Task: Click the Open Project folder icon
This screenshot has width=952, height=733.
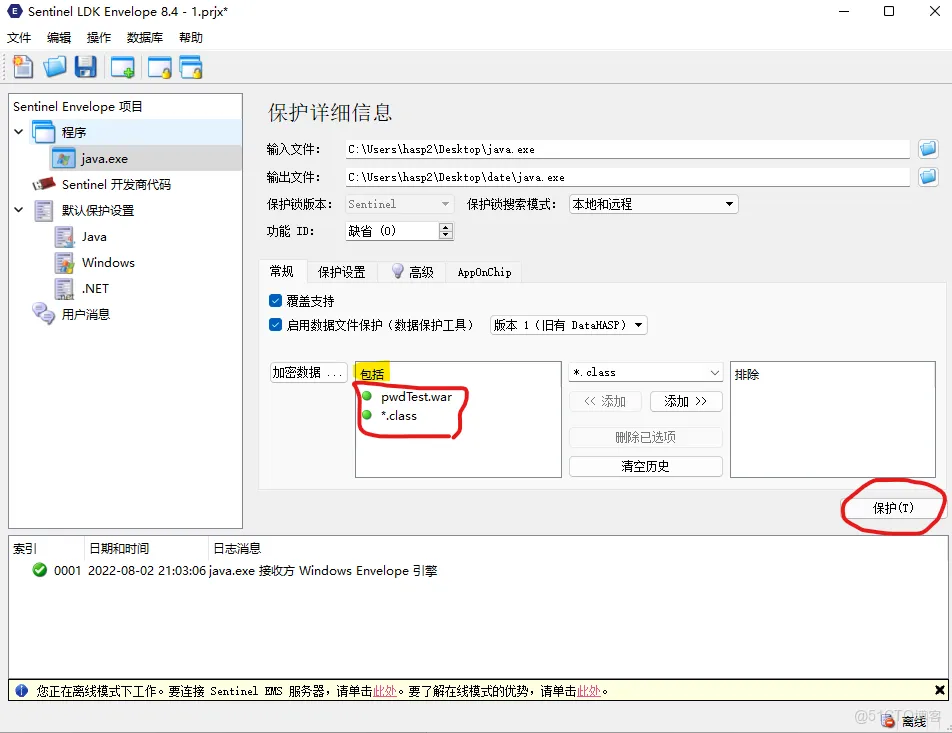Action: click(x=55, y=67)
